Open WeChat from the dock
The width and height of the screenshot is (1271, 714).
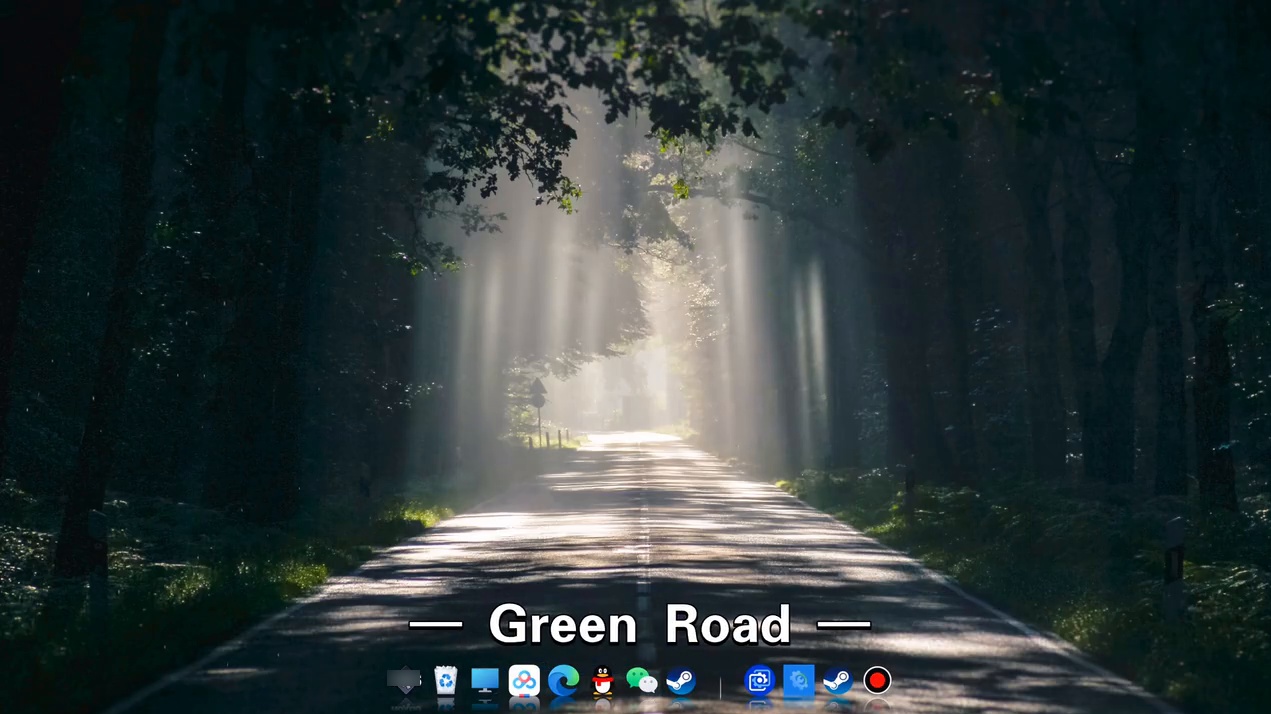point(641,681)
